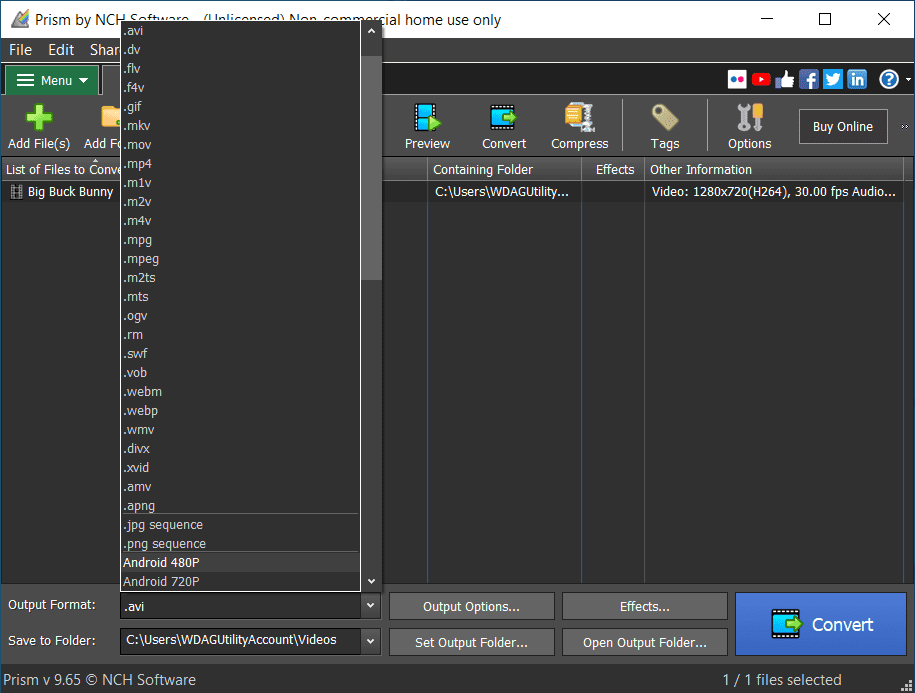Screen dimensions: 915x693
Task: Select .avi in the format list
Action: (240, 31)
